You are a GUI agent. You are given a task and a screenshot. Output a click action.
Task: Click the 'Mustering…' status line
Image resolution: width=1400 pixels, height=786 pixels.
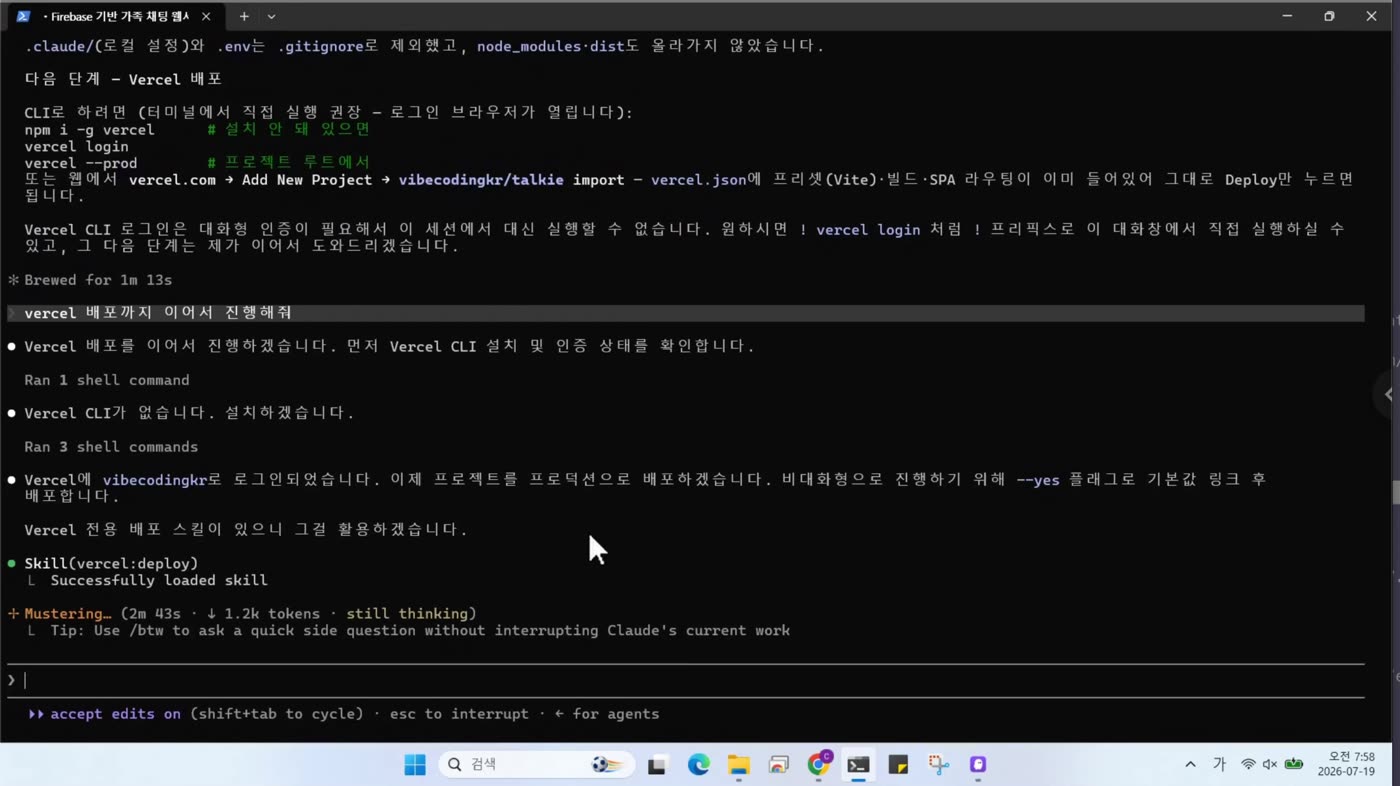[250, 614]
